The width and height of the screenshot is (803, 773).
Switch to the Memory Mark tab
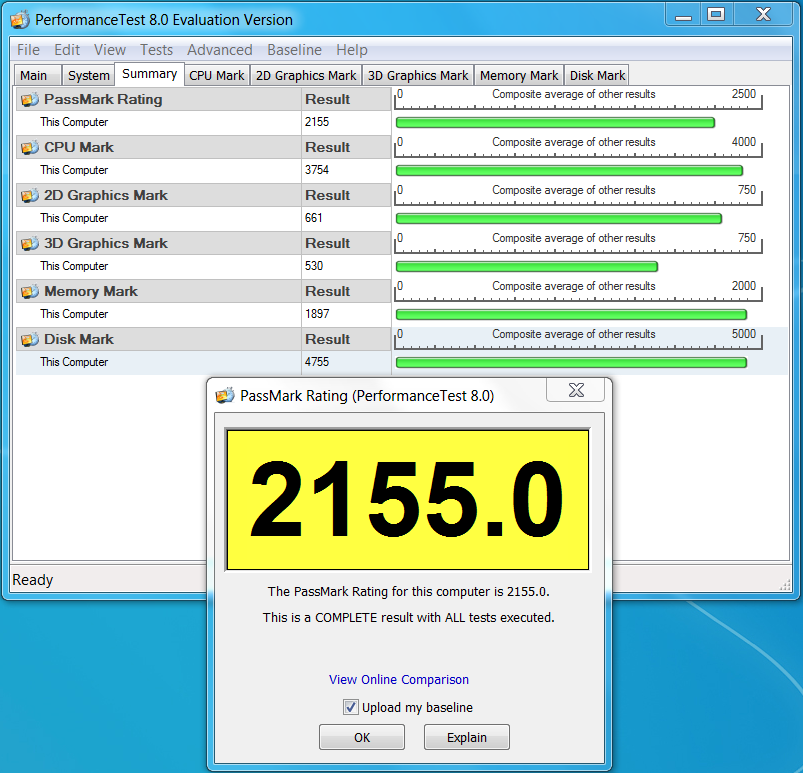519,75
